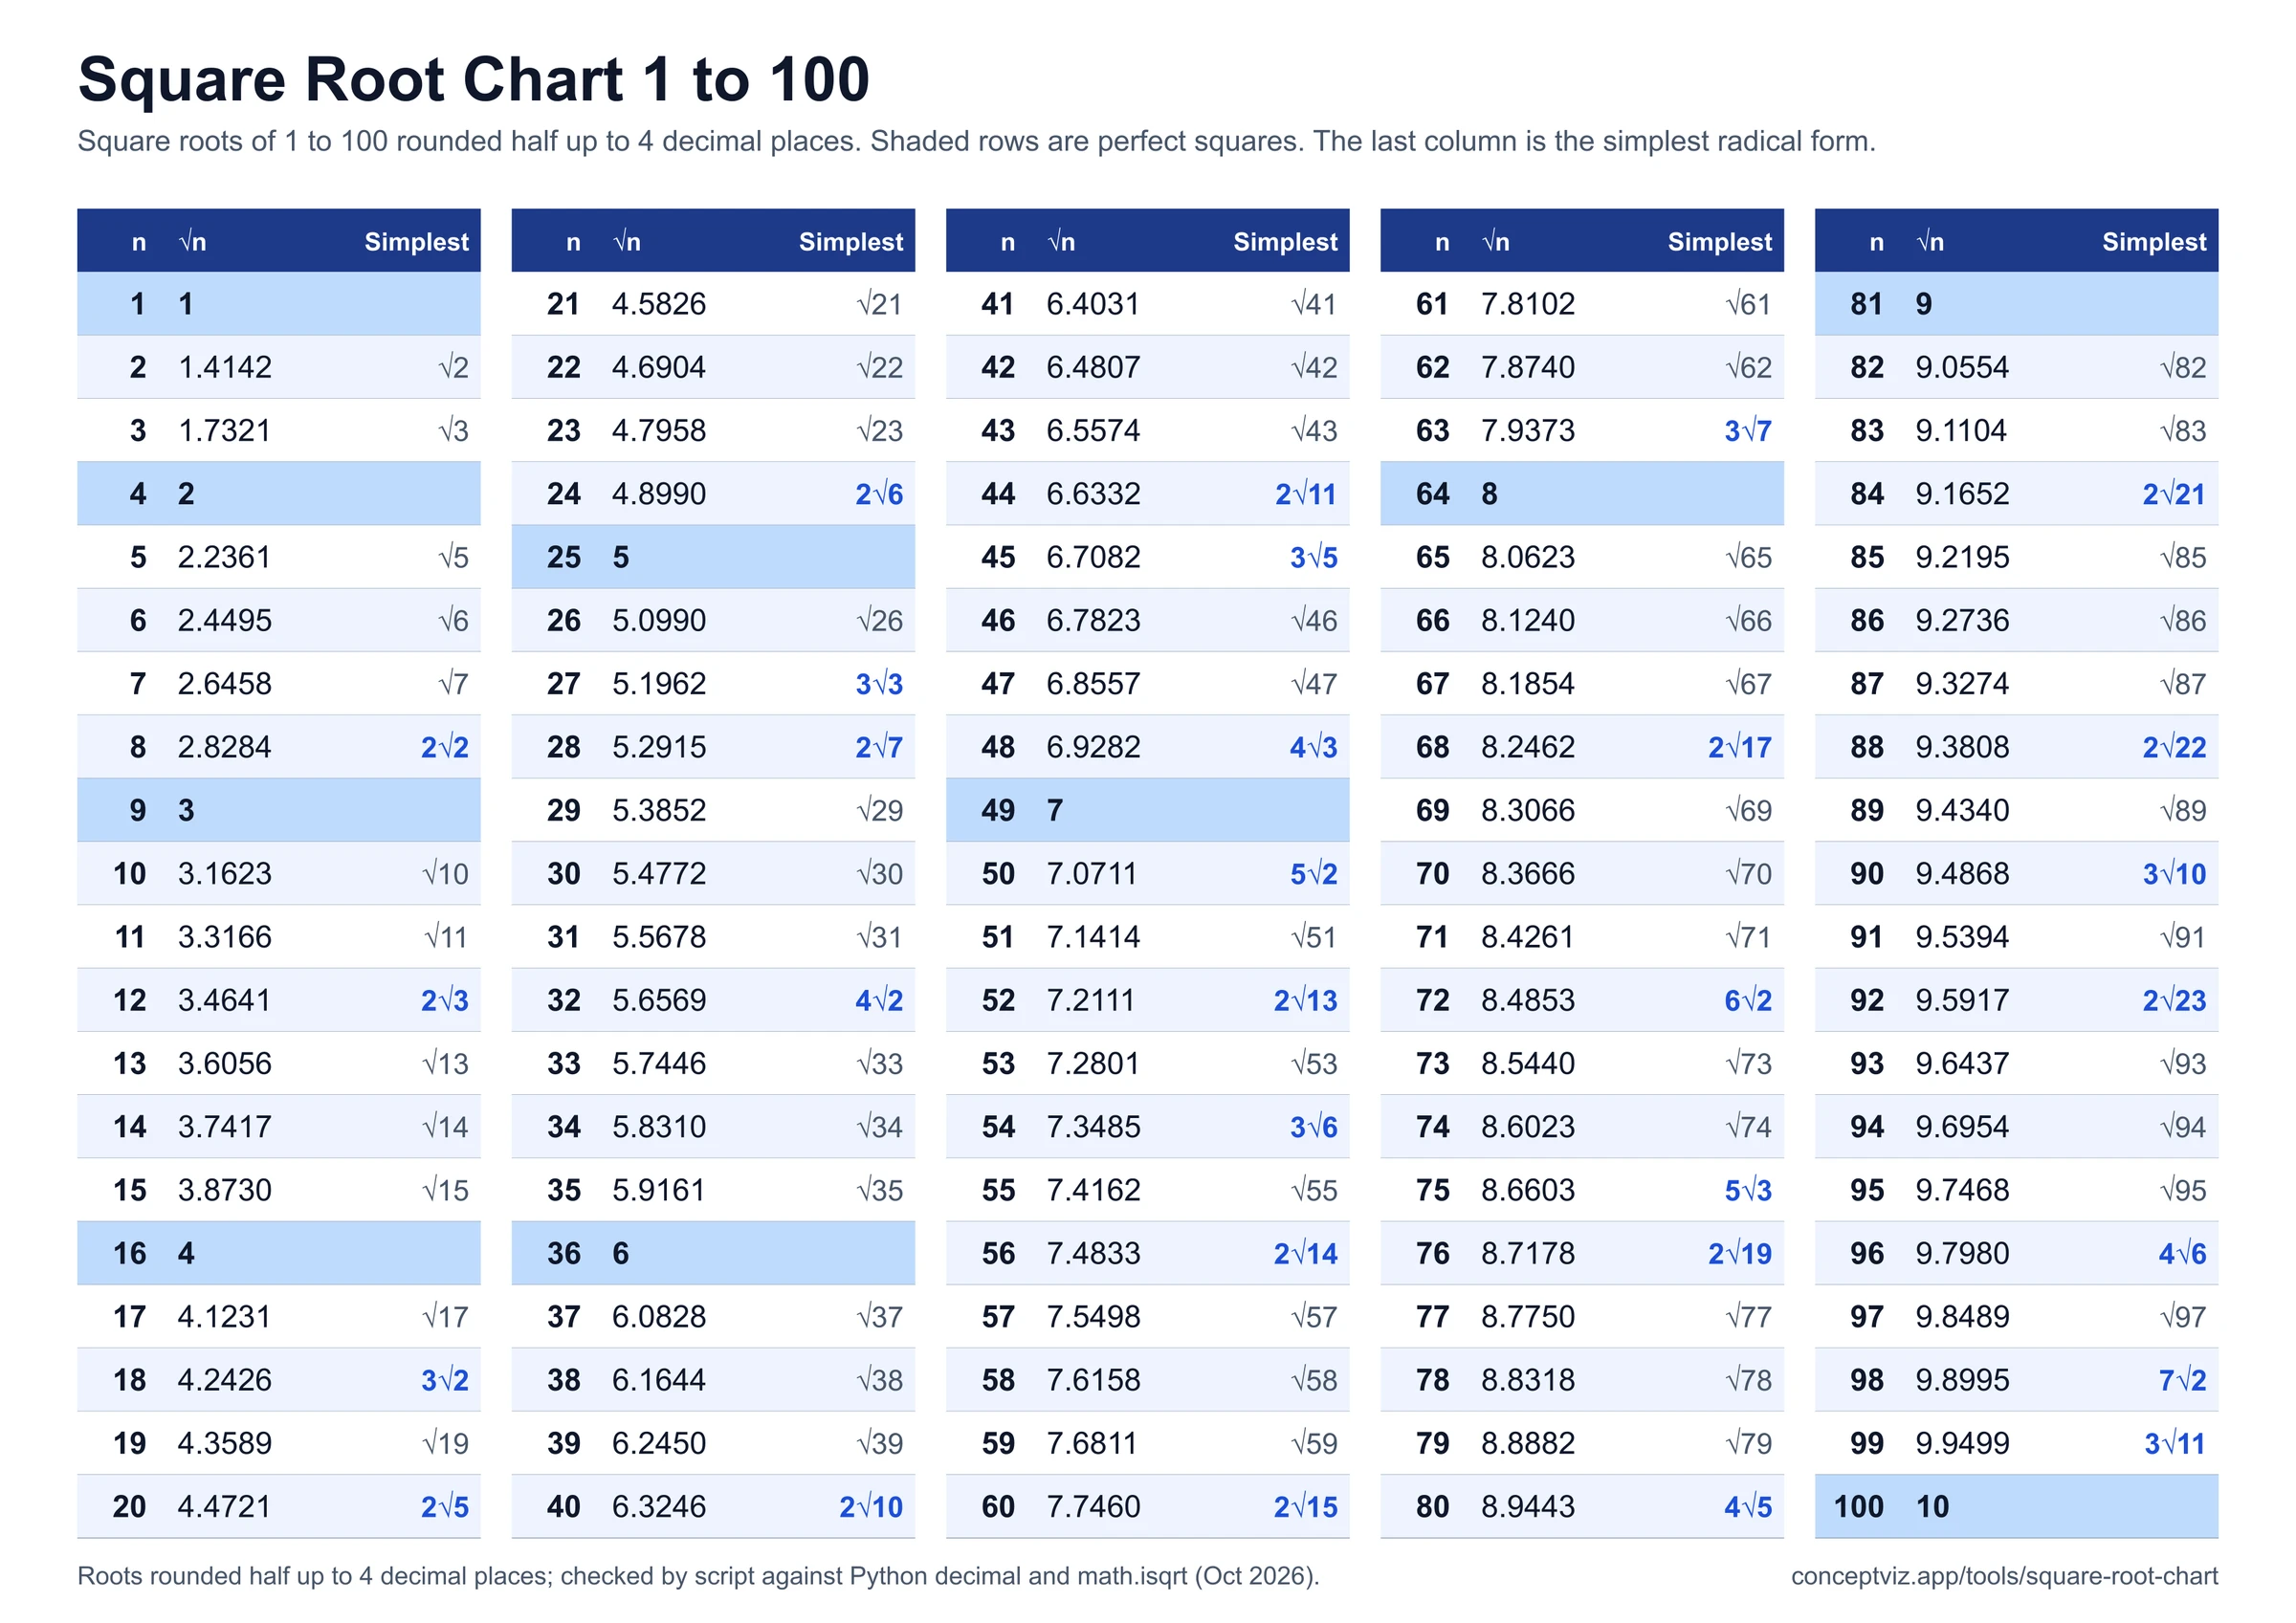
Task: Click the radical √59 in row 59
Action: (1313, 1444)
